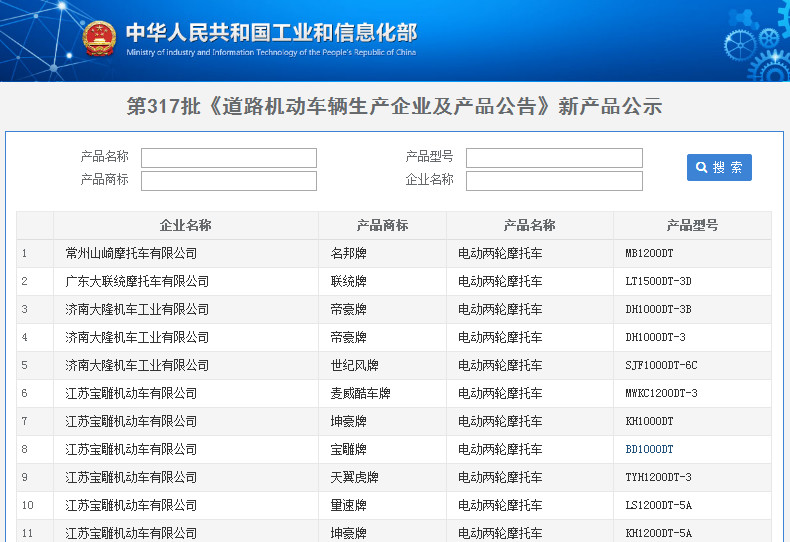Viewport: 790px width, 542px height.
Task: Select row 2 company 广东大联统摩托车有限公司
Action: [137, 282]
